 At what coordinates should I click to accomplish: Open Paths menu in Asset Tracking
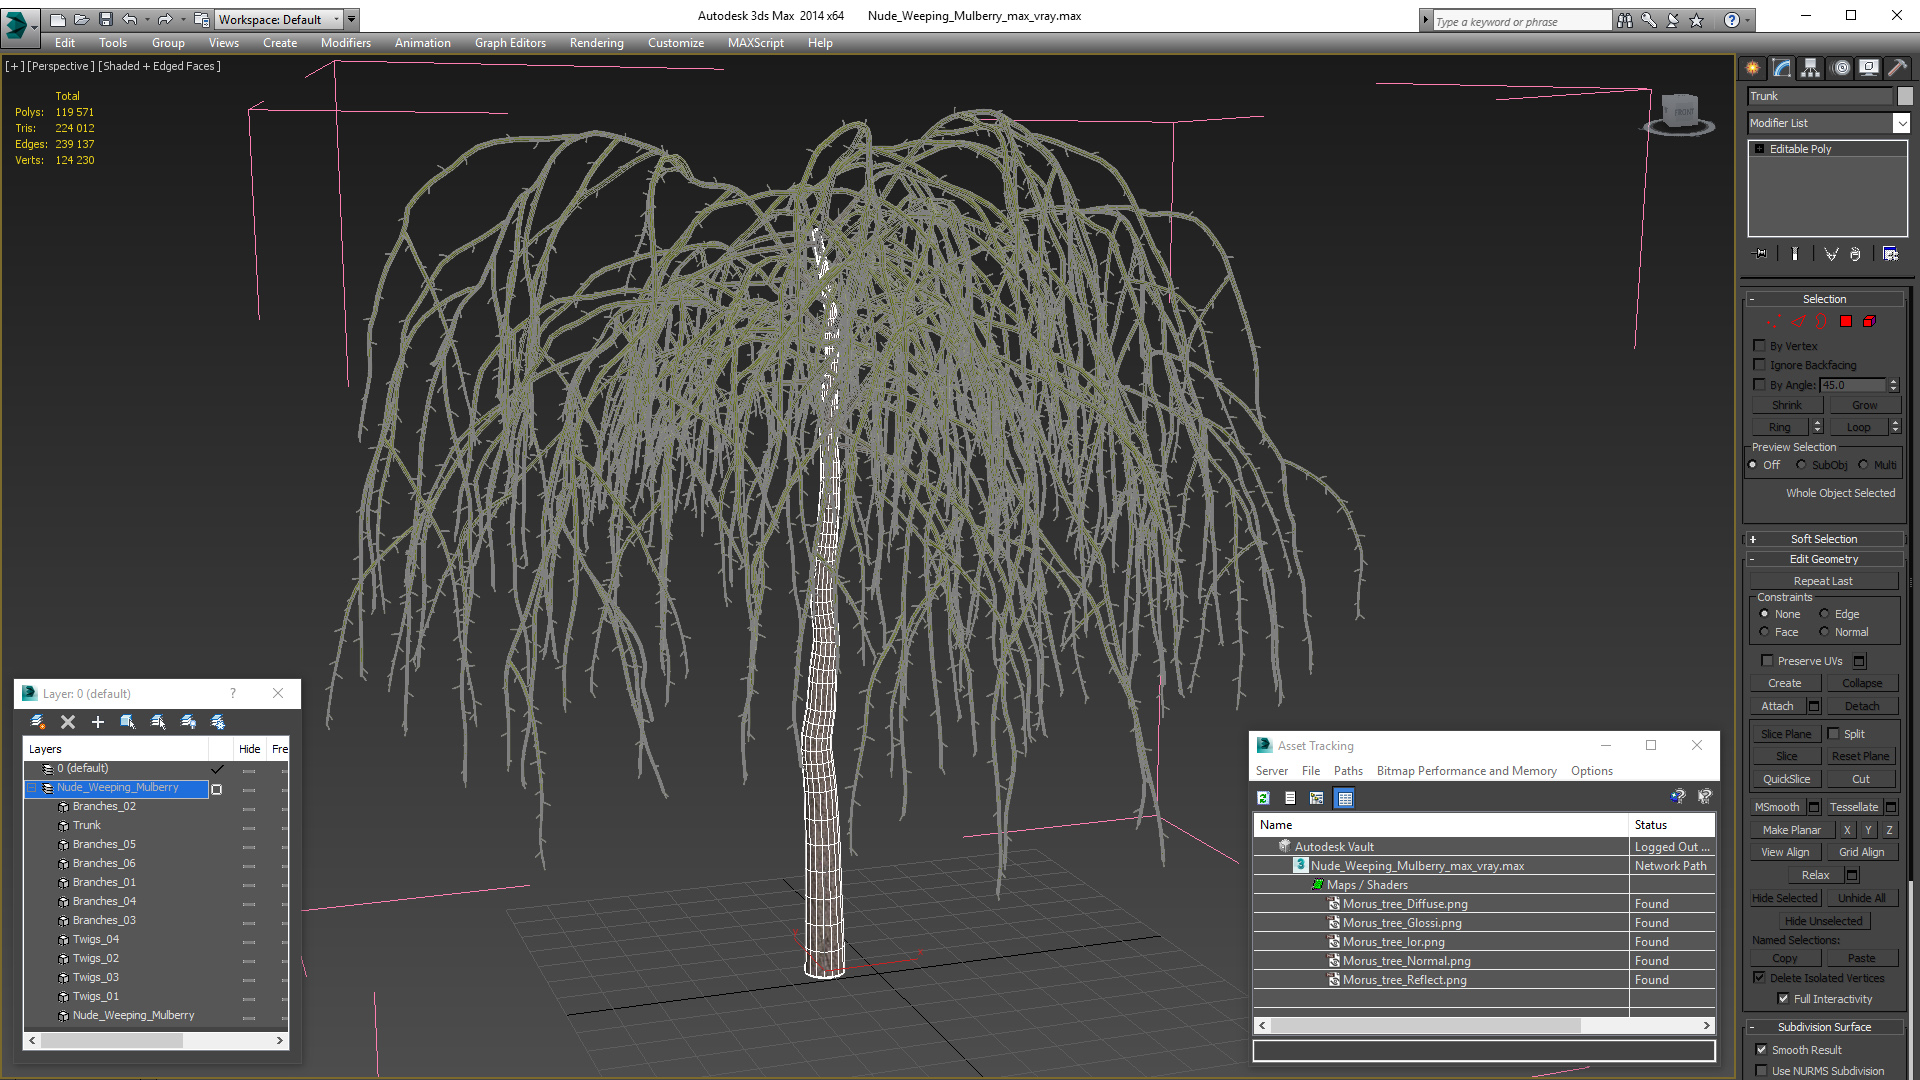tap(1348, 771)
